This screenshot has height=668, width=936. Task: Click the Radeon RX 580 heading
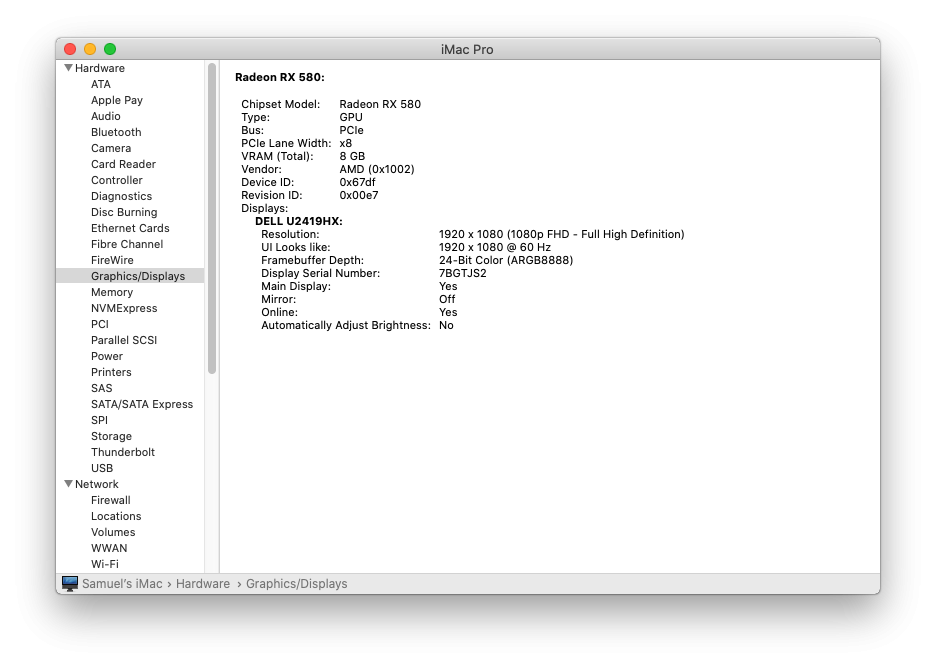tap(280, 77)
